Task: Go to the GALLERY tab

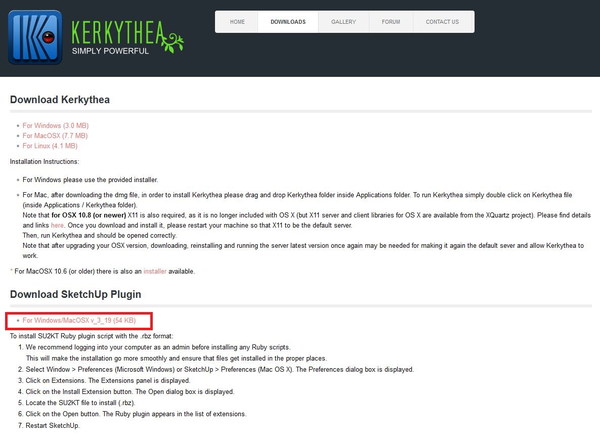Action: click(343, 21)
